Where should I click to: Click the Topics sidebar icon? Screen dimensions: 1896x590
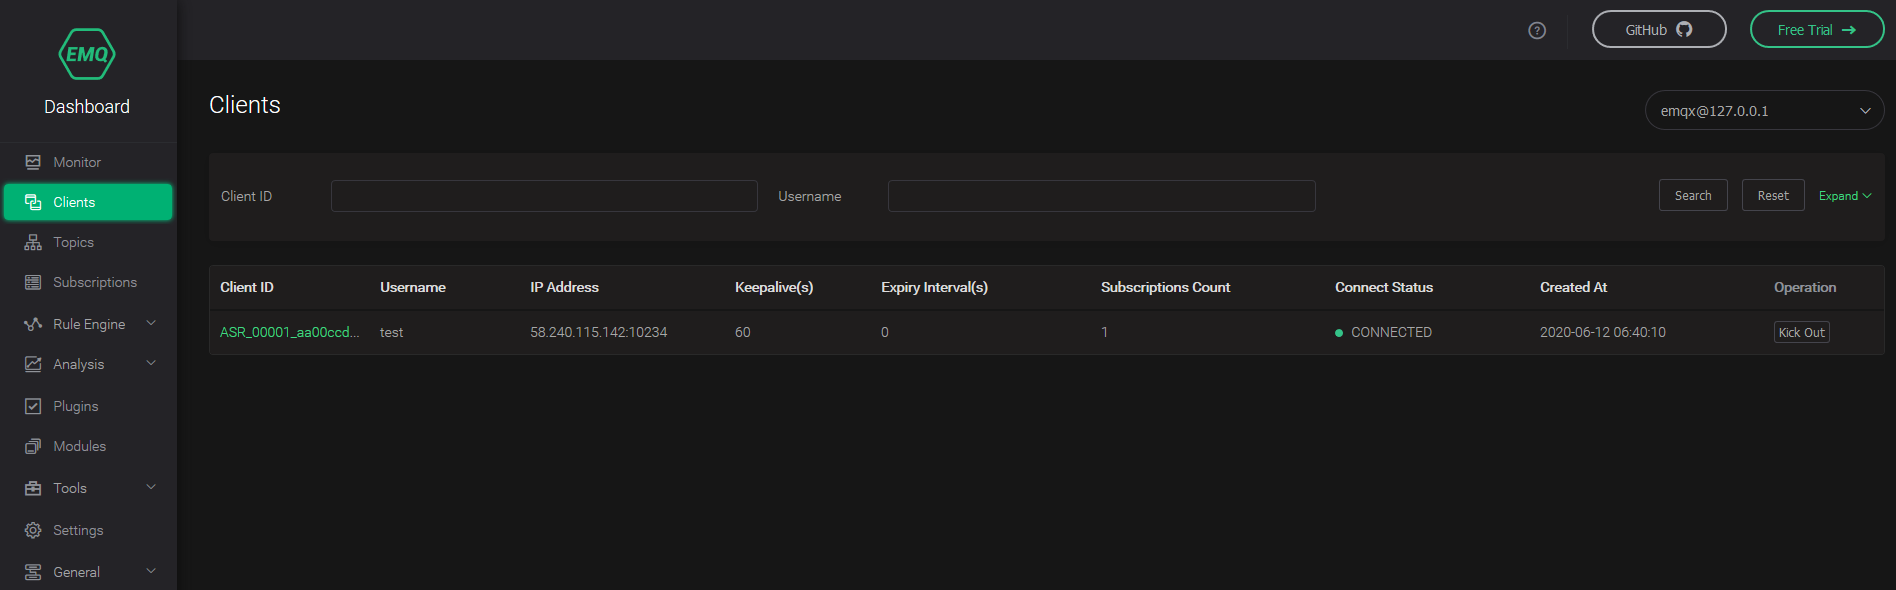click(x=33, y=242)
